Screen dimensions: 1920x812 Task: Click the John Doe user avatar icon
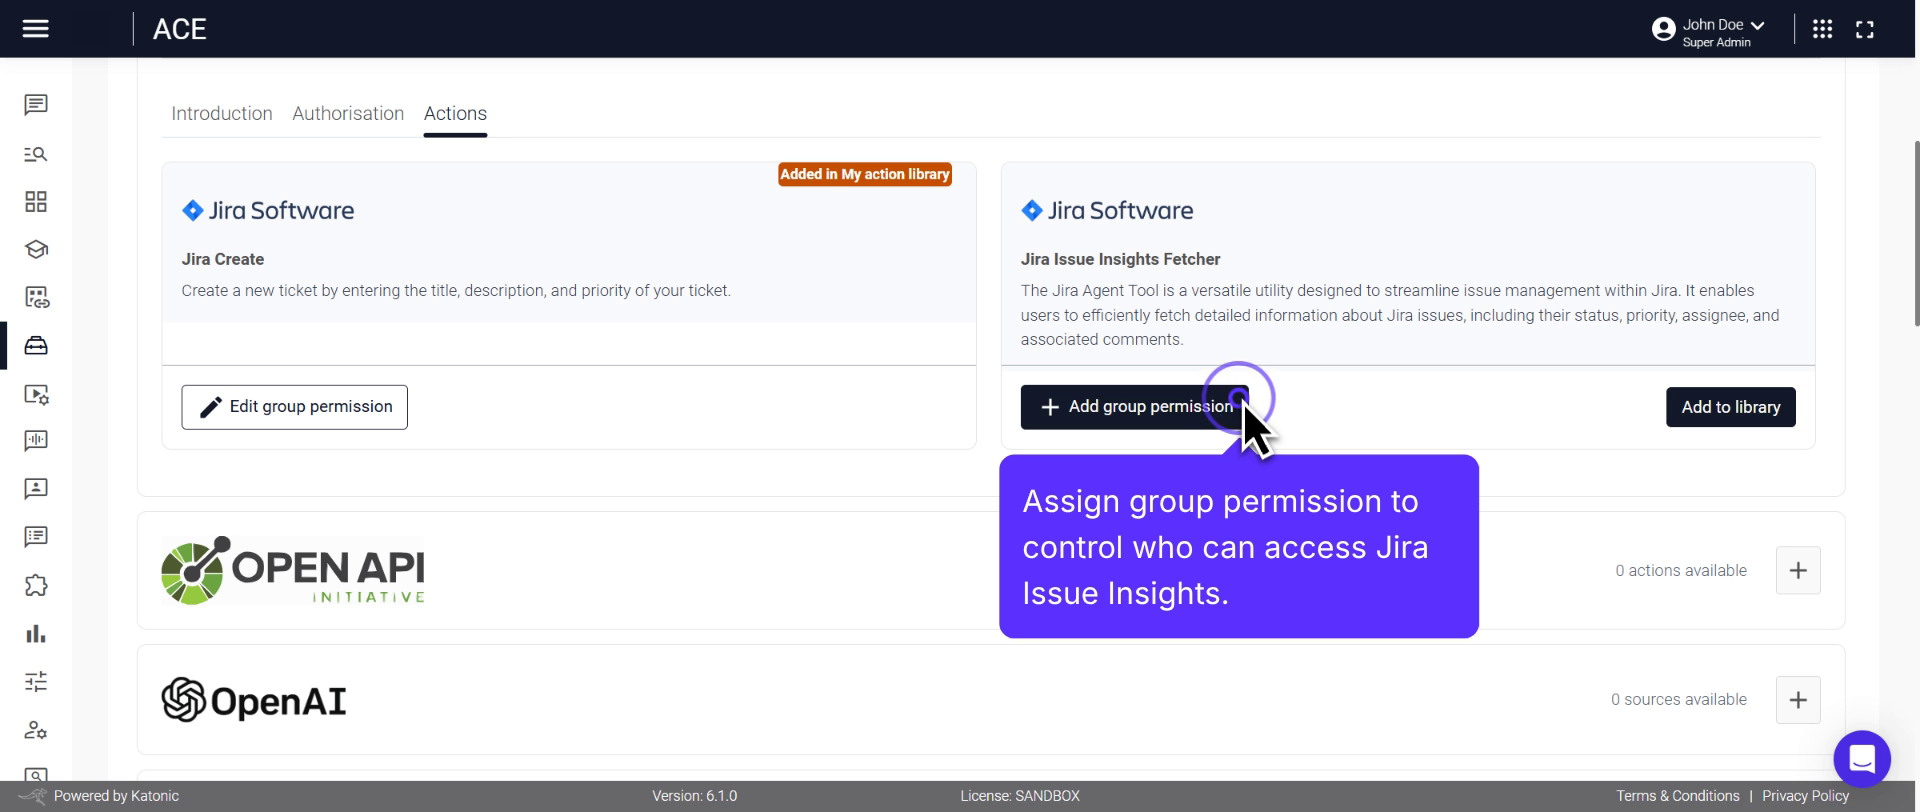point(1663,30)
